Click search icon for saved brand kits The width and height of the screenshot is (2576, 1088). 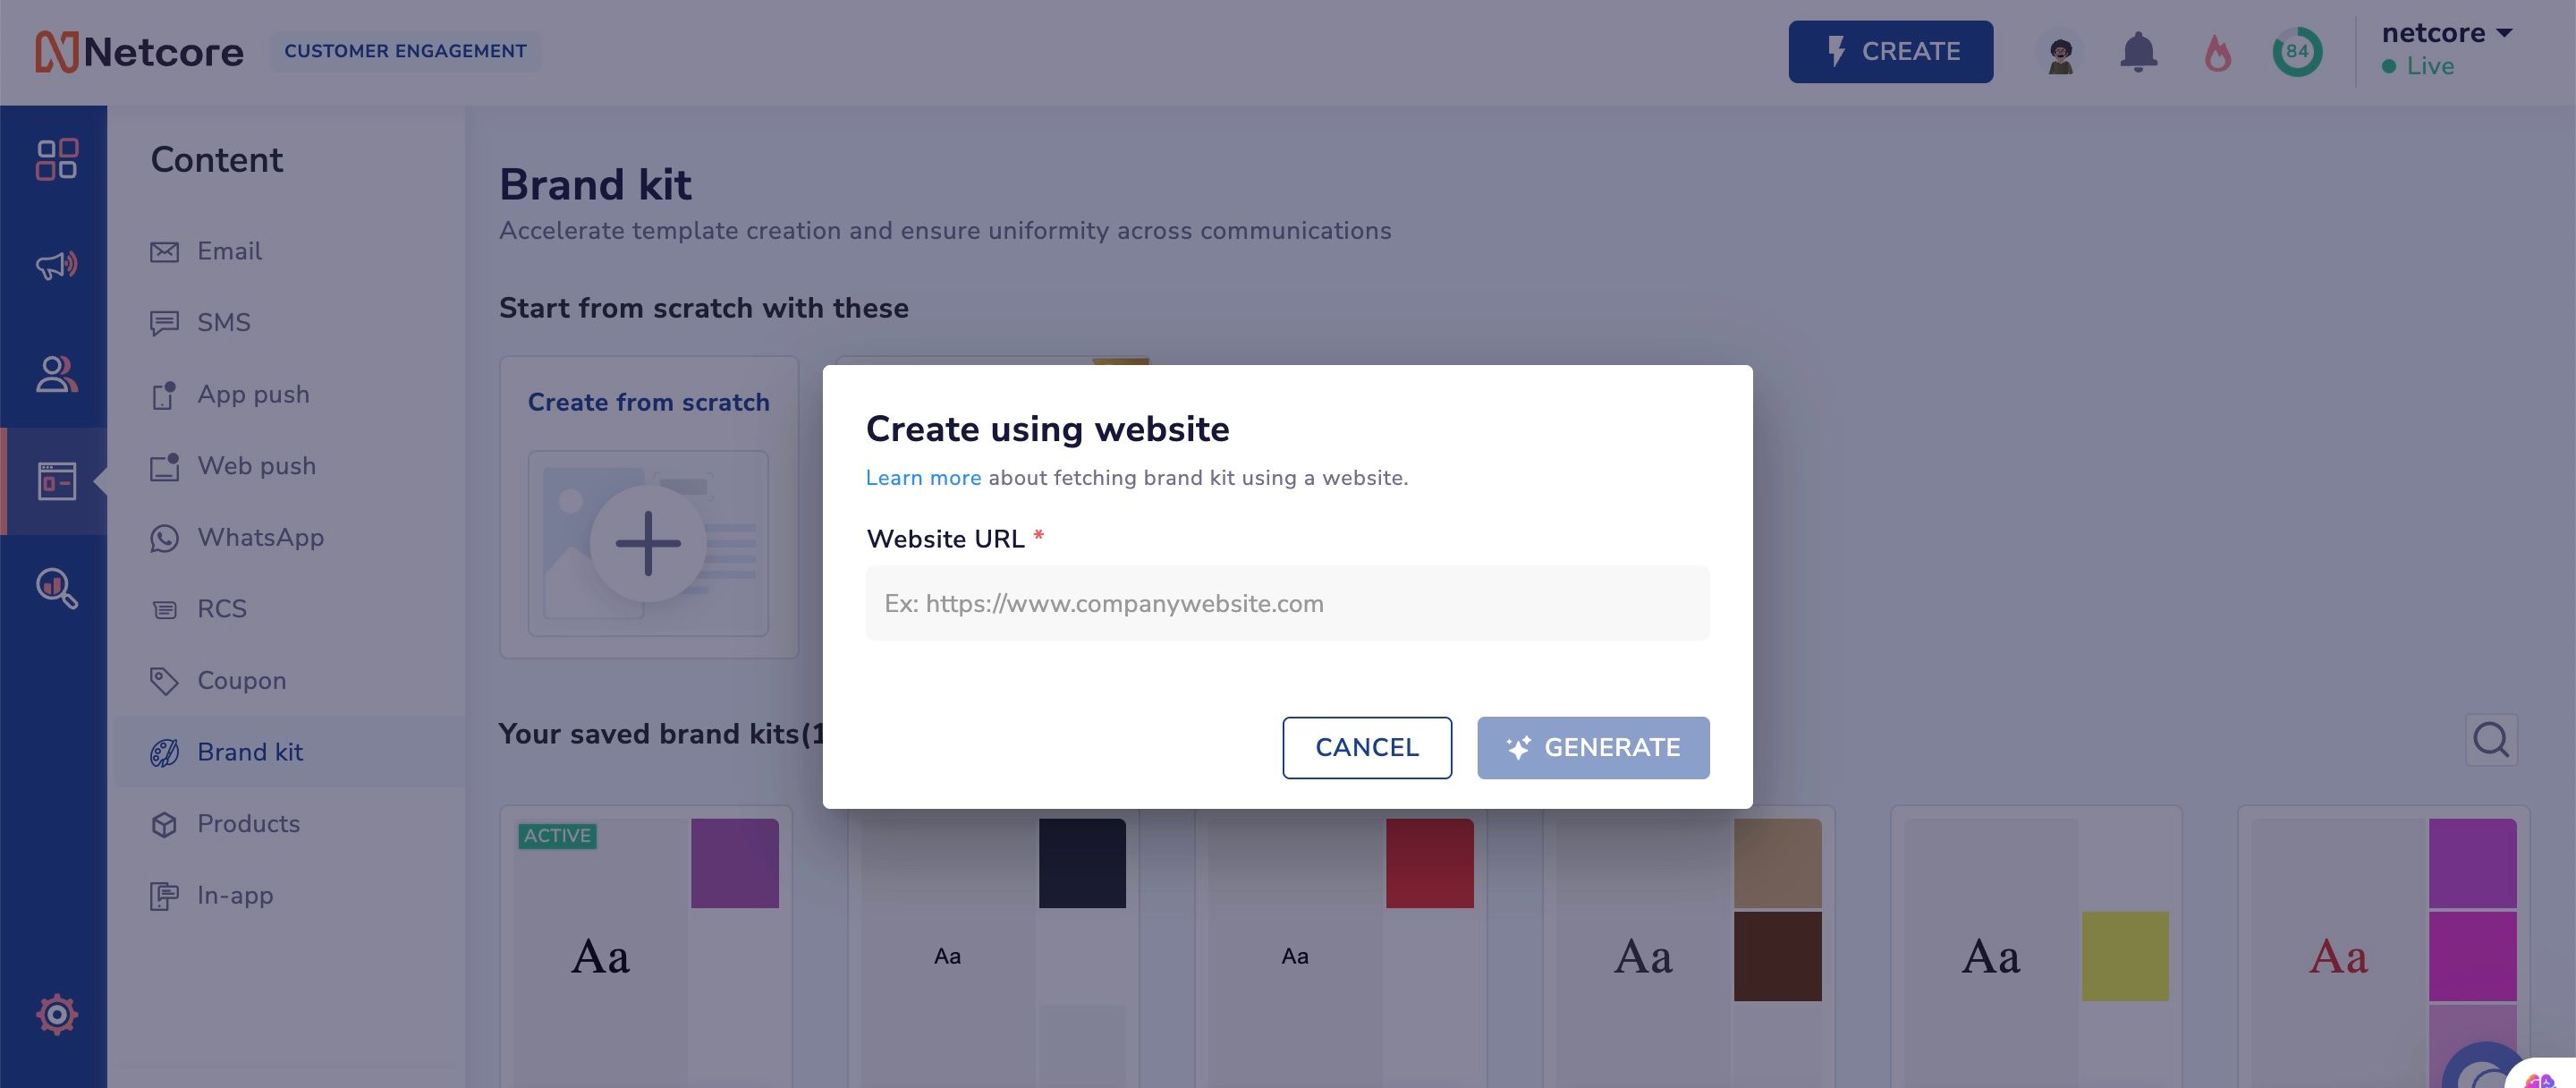[x=2490, y=740]
